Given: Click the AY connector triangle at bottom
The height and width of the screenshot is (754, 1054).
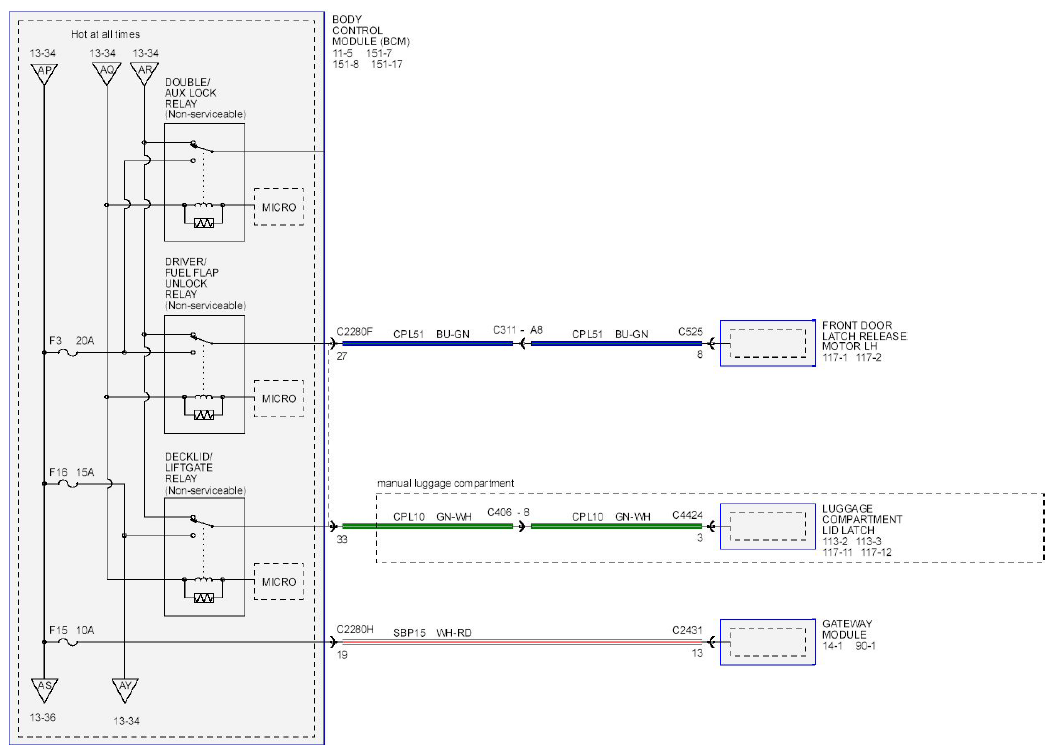Looking at the screenshot, I should click(125, 689).
